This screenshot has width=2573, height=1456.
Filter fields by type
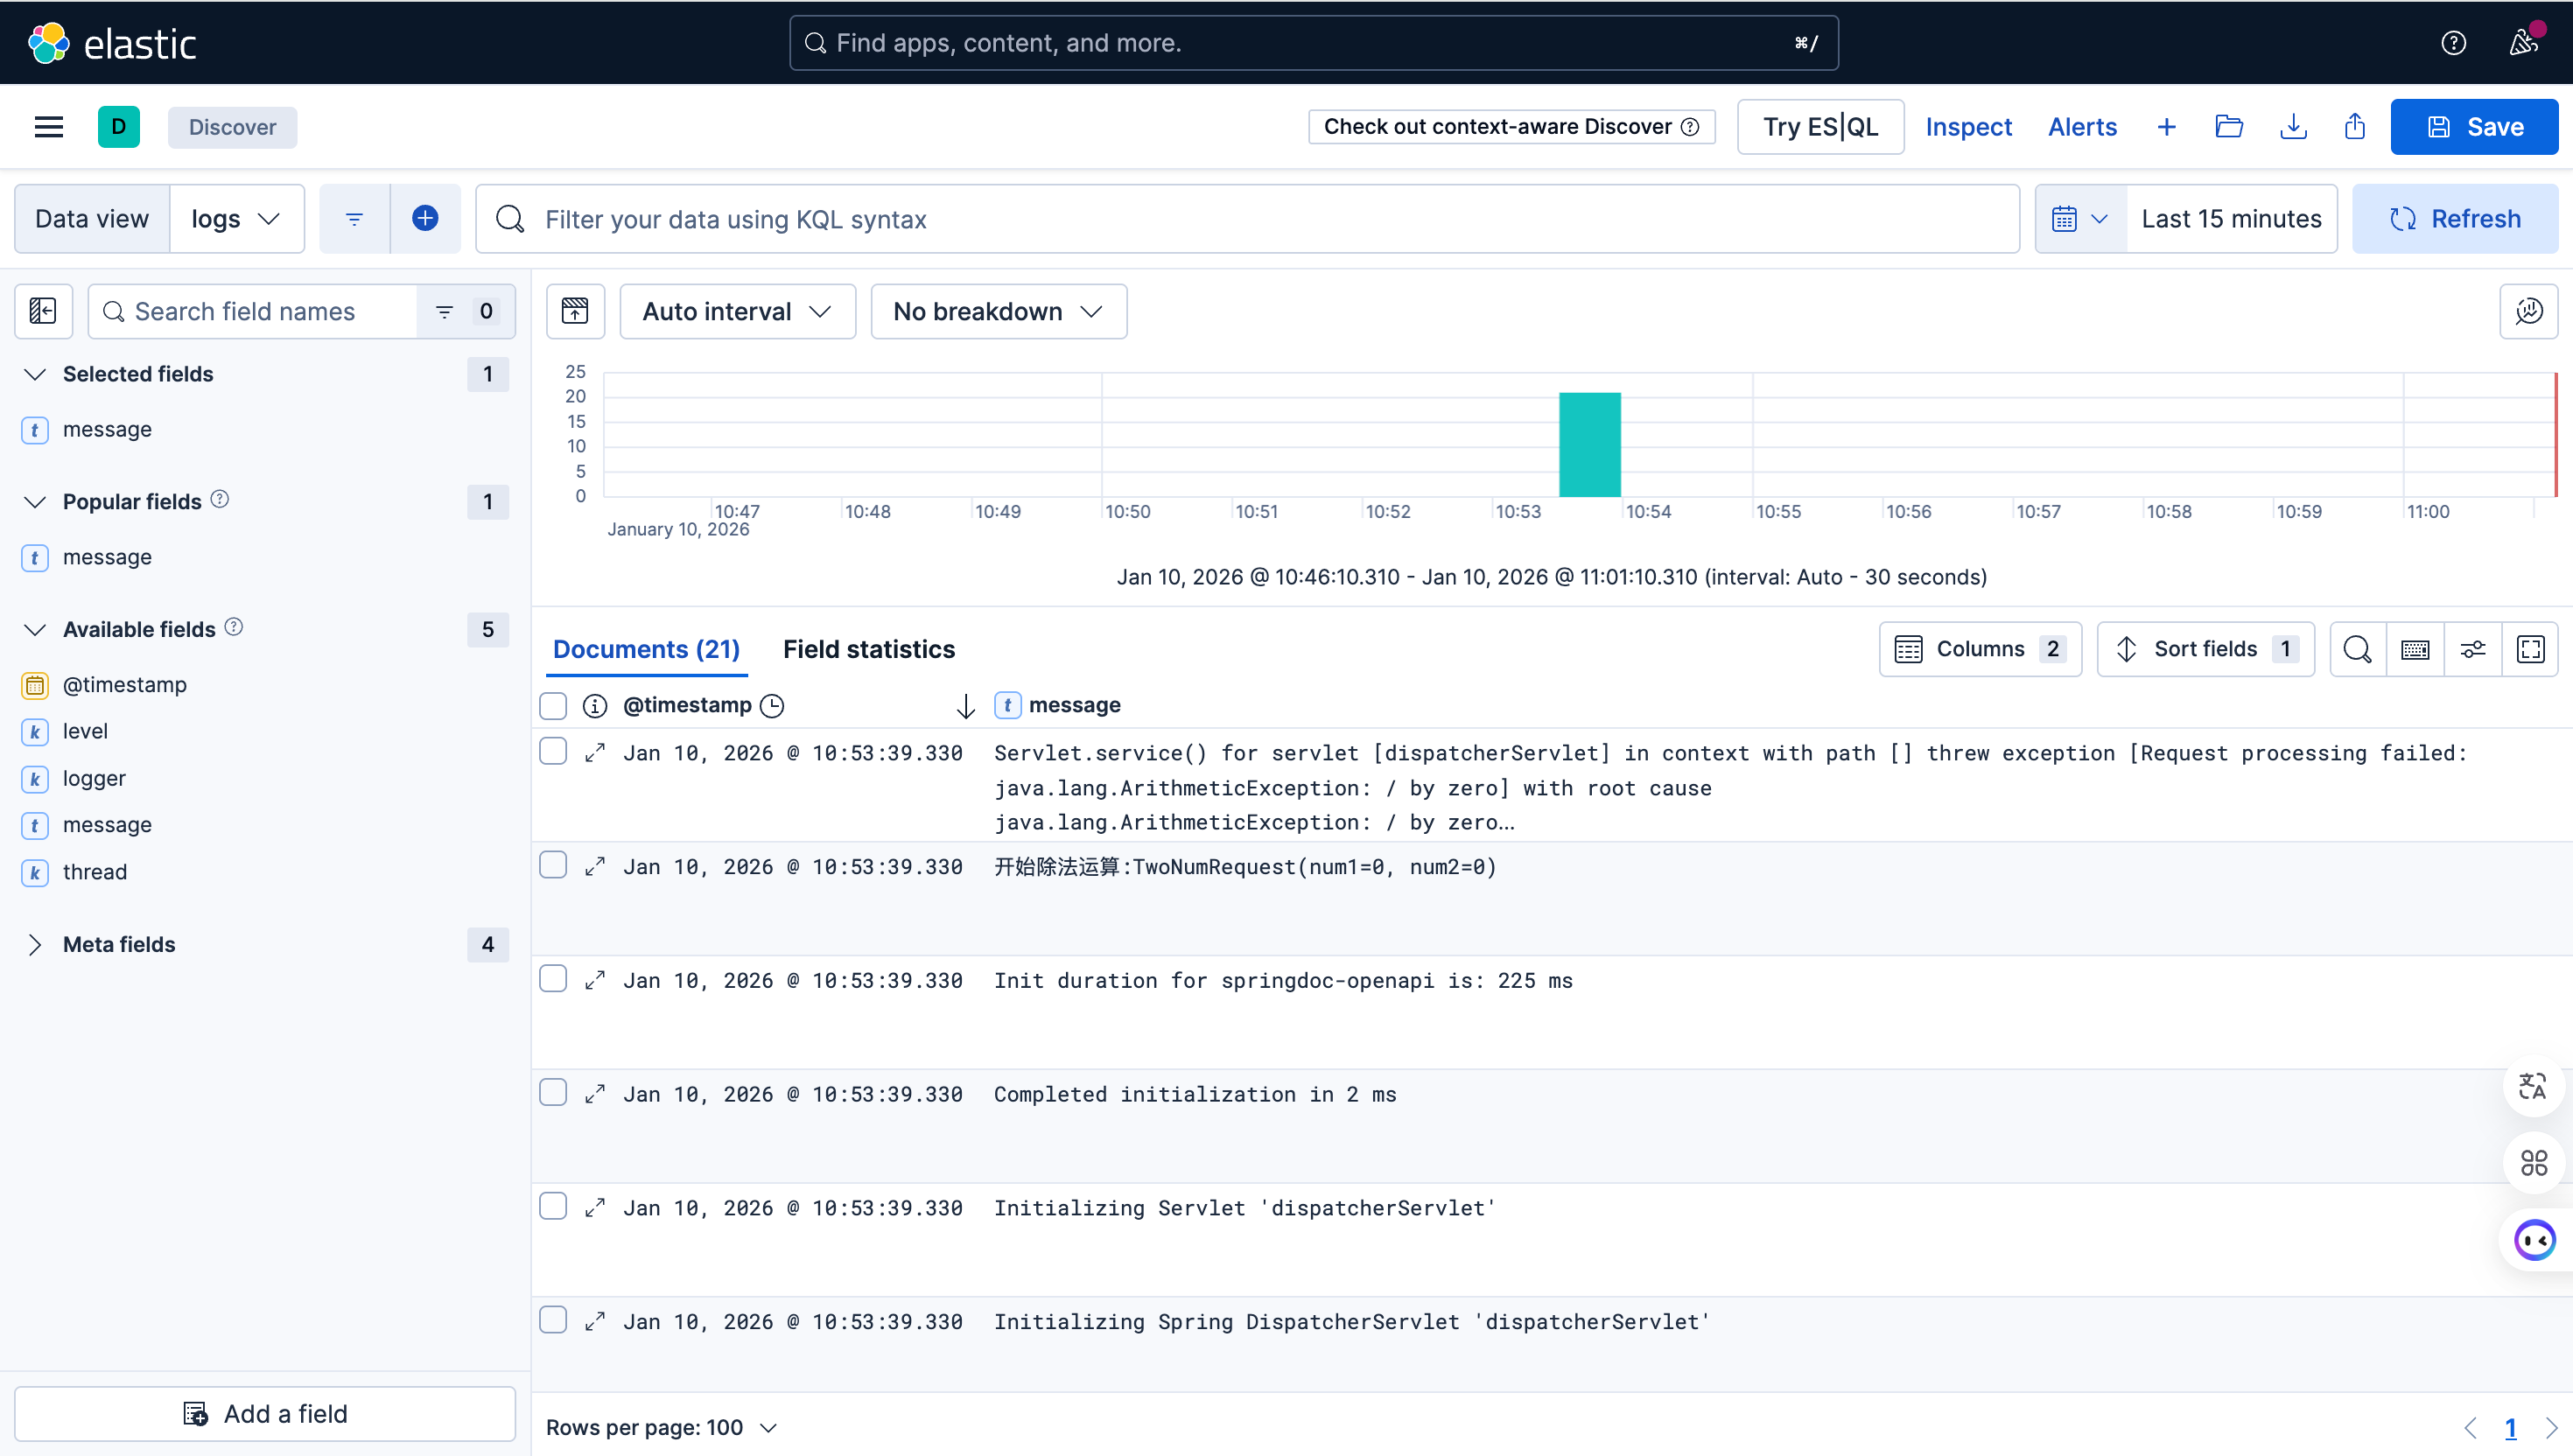(465, 311)
